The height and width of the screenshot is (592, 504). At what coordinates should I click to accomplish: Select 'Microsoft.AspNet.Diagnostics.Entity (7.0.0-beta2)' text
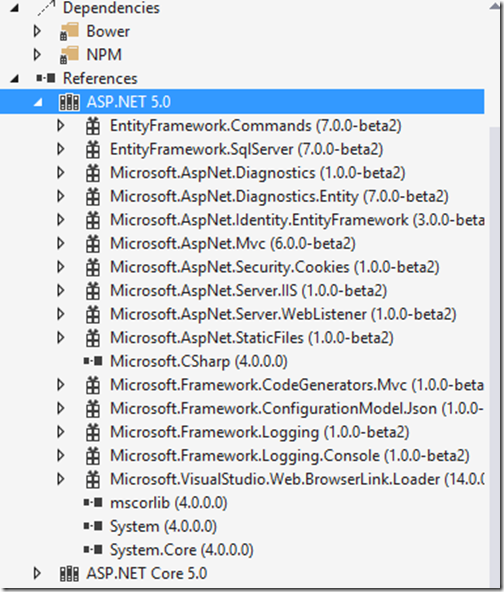(x=279, y=196)
